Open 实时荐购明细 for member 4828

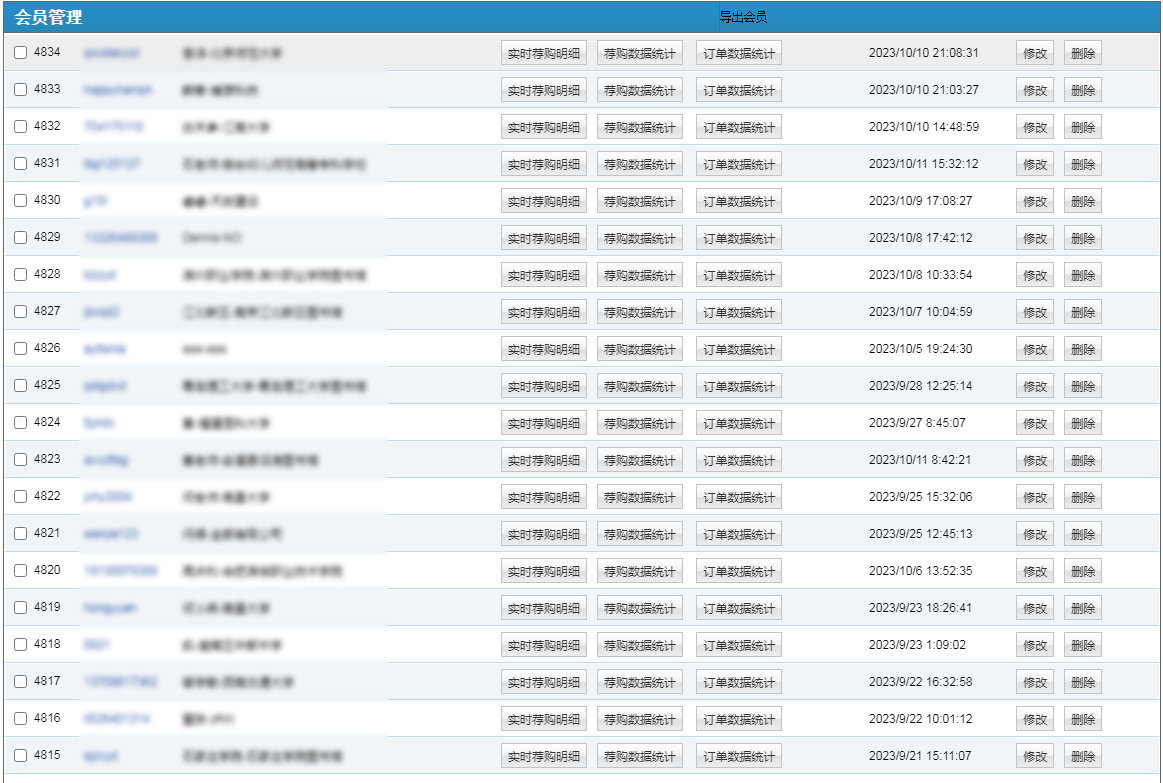click(543, 276)
